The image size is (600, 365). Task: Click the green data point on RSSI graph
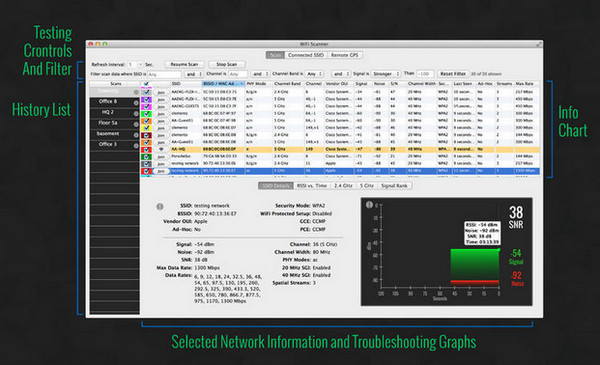point(499,249)
